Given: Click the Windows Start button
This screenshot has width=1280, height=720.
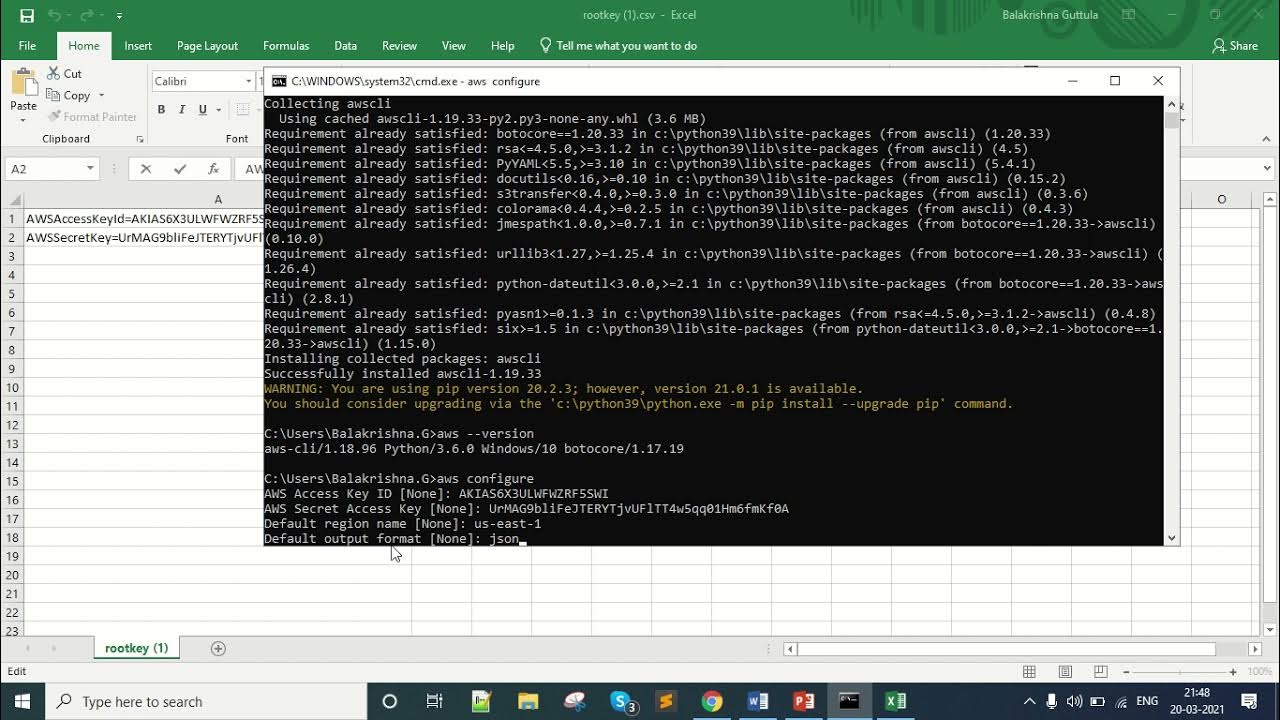Looking at the screenshot, I should (x=22, y=701).
